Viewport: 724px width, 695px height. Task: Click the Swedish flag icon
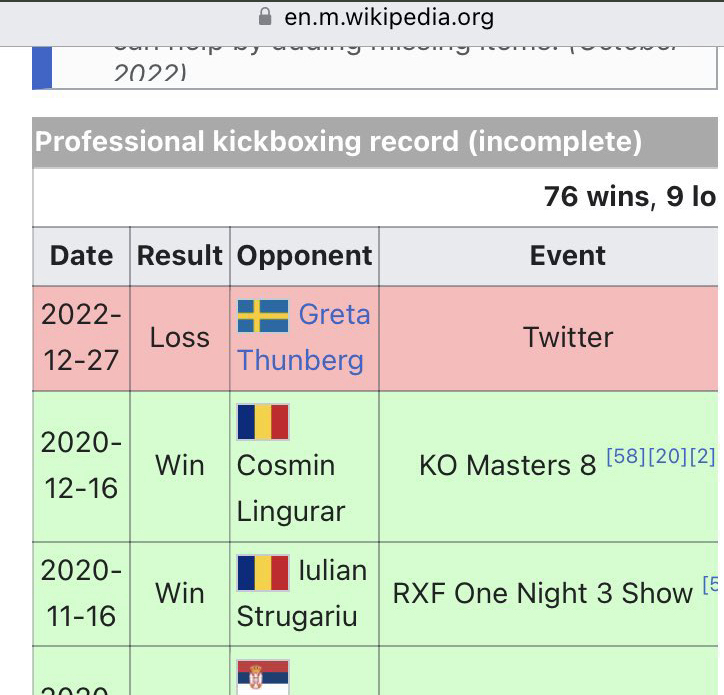coord(263,316)
